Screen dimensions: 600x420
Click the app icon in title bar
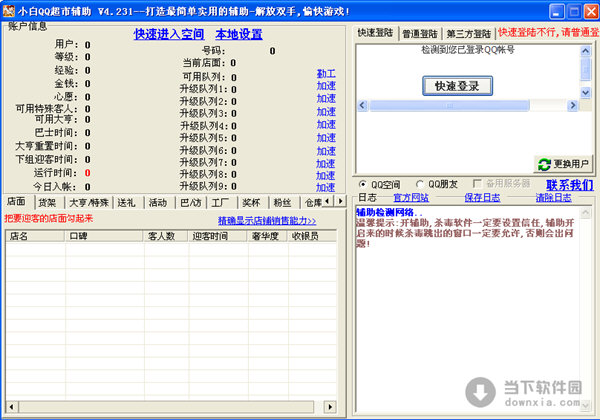click(9, 10)
